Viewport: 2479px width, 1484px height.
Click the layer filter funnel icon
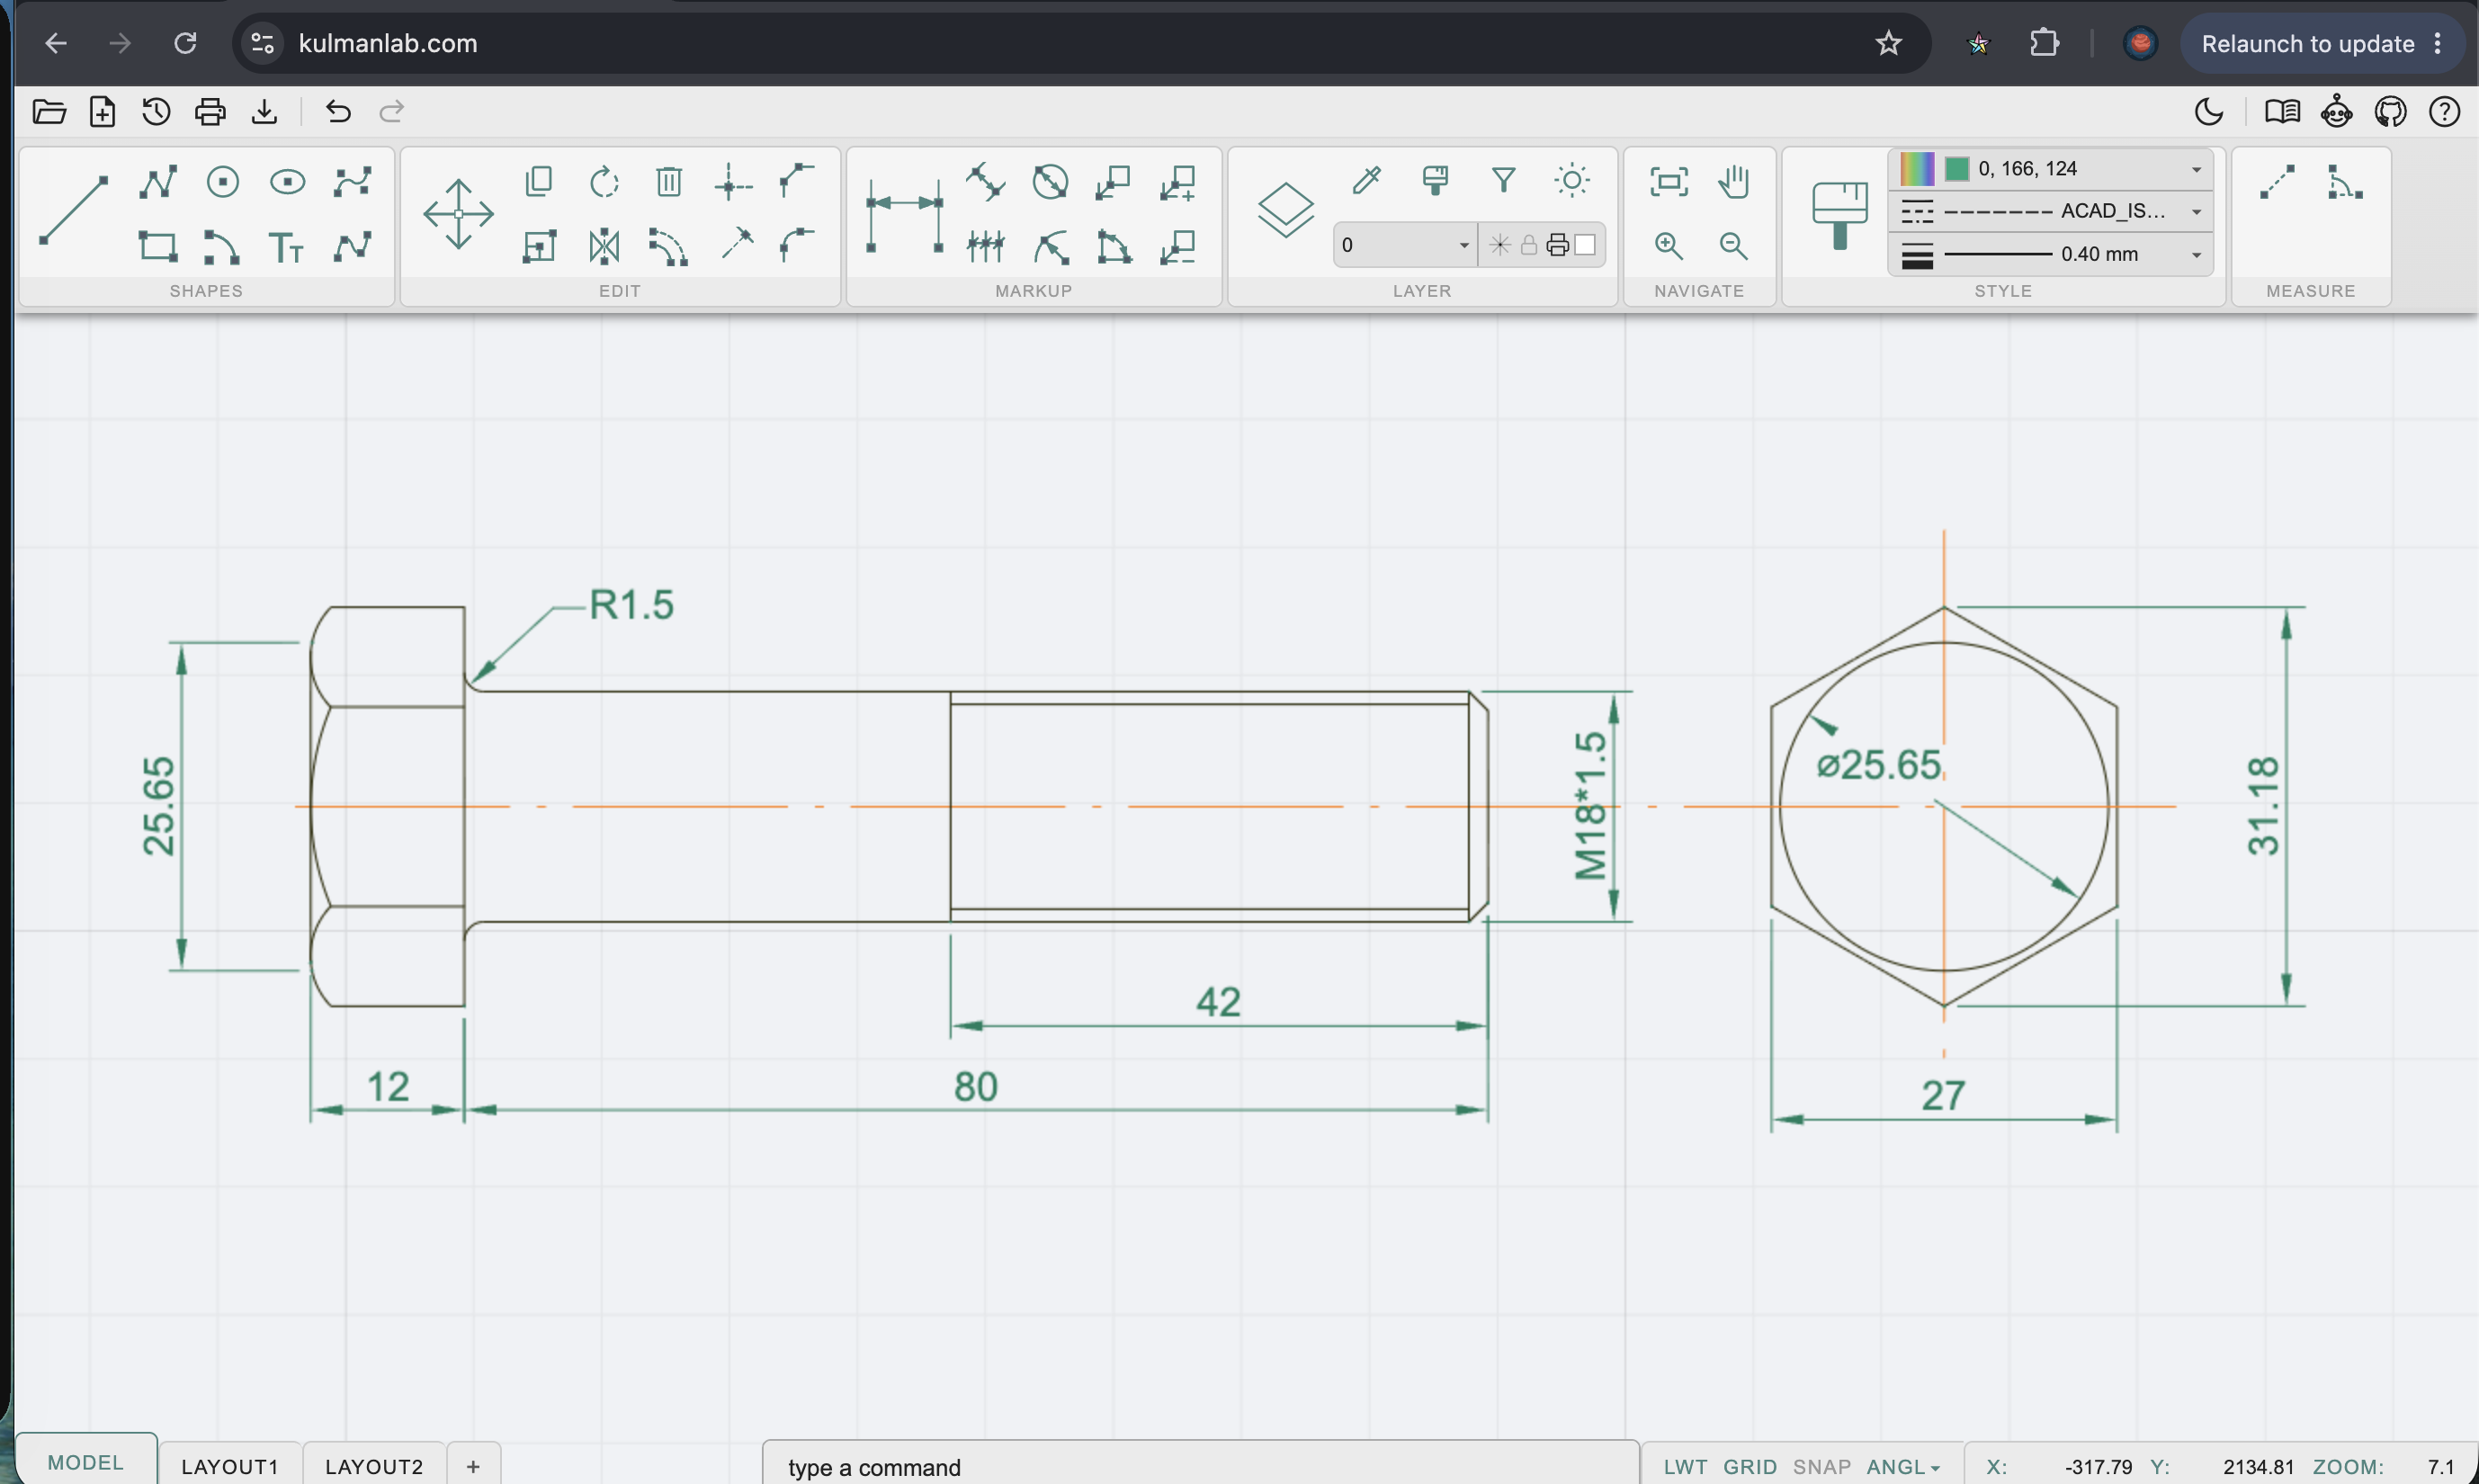point(1503,180)
